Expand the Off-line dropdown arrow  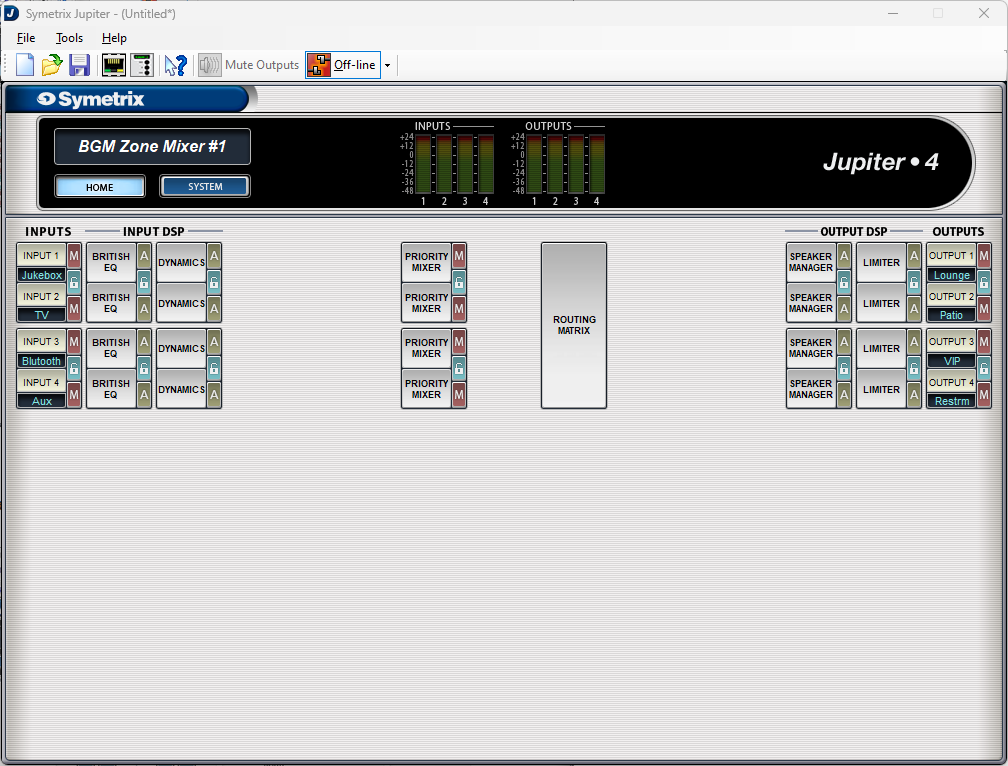coord(387,66)
